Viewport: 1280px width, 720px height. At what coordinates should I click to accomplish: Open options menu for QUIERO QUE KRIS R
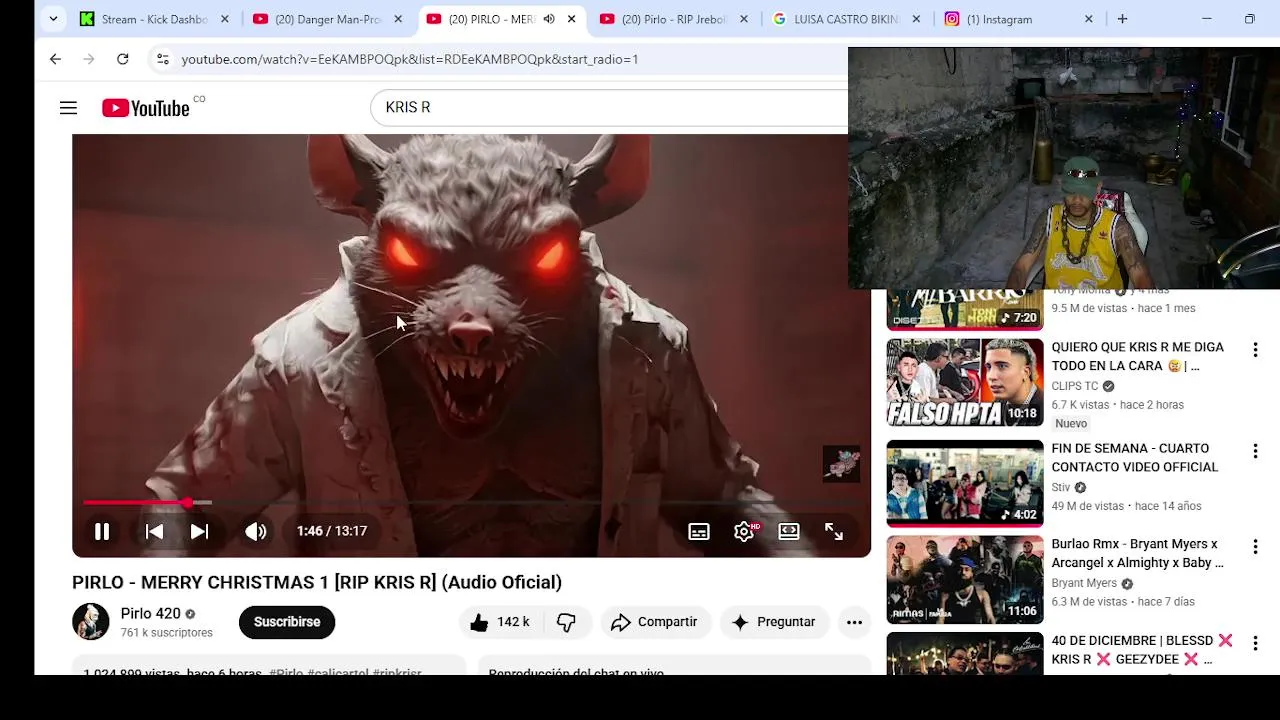pos(1255,350)
